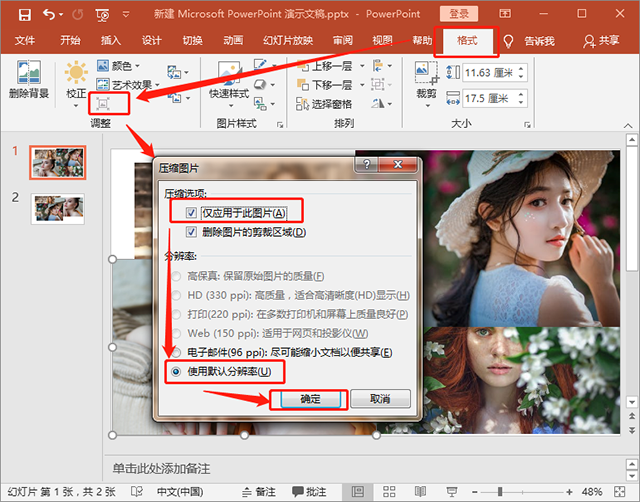The width and height of the screenshot is (640, 502).
Task: Switch to 动画 (Animations) tab
Action: point(233,40)
